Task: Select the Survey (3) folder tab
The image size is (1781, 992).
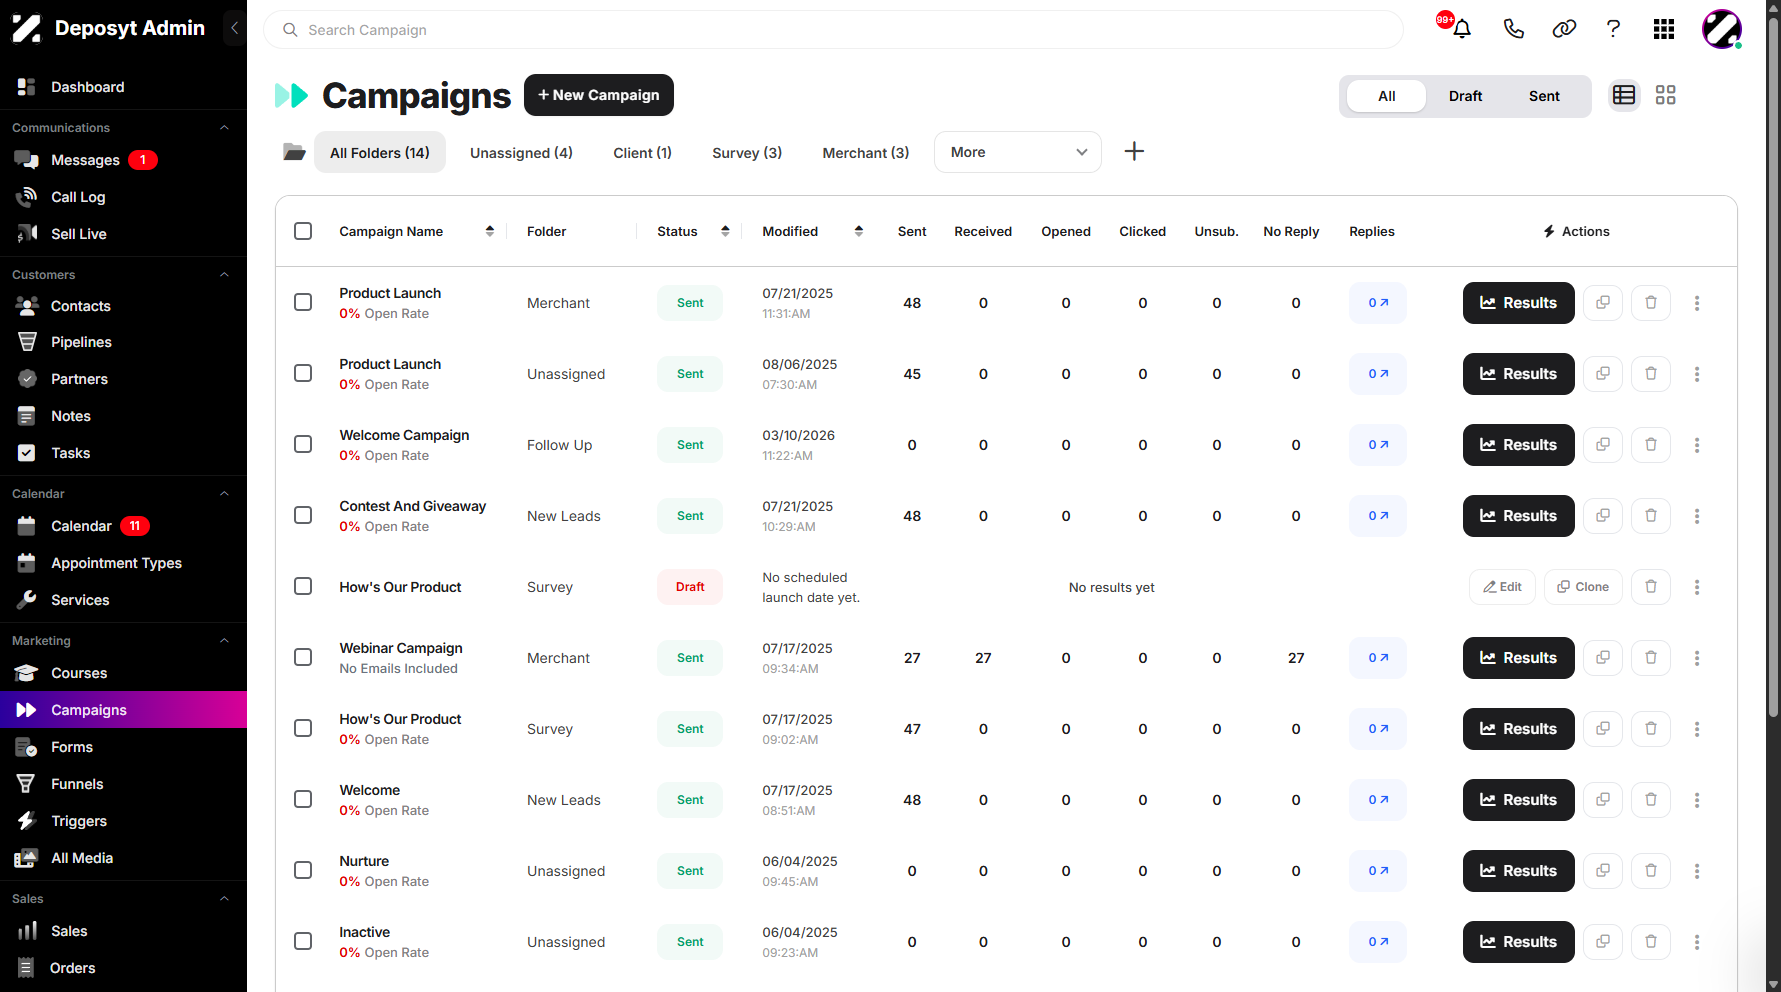Action: (747, 153)
